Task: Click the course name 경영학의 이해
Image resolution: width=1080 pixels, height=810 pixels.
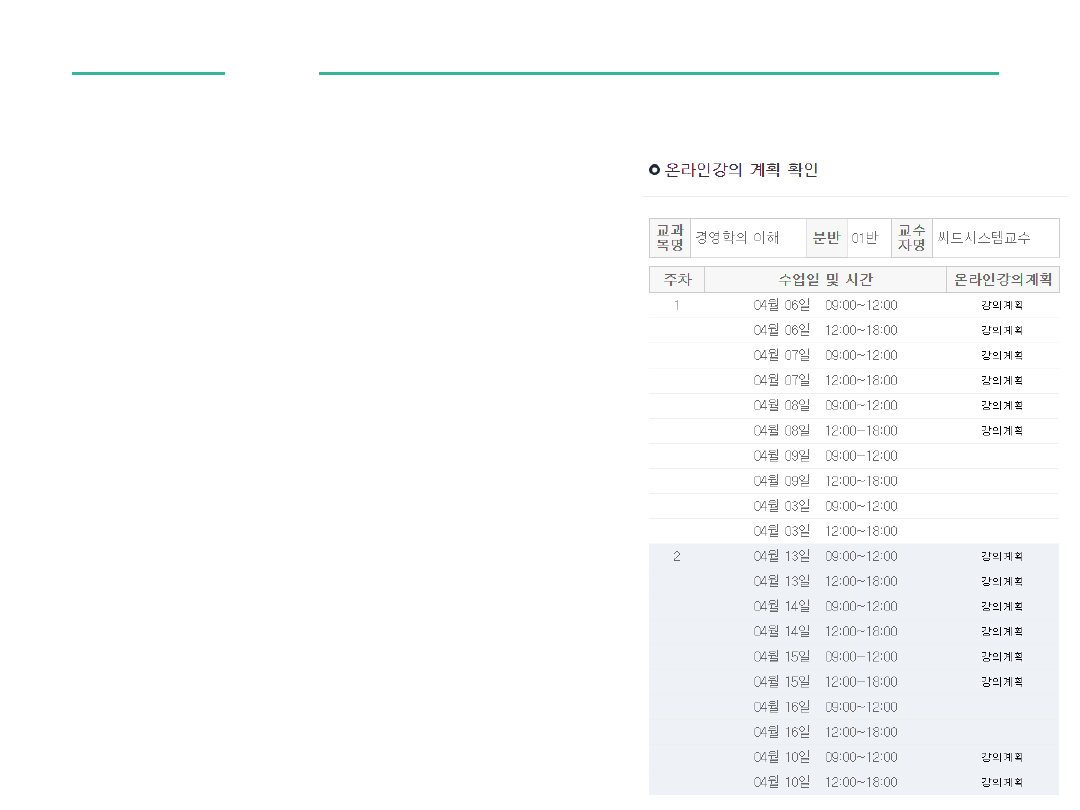Action: (737, 238)
